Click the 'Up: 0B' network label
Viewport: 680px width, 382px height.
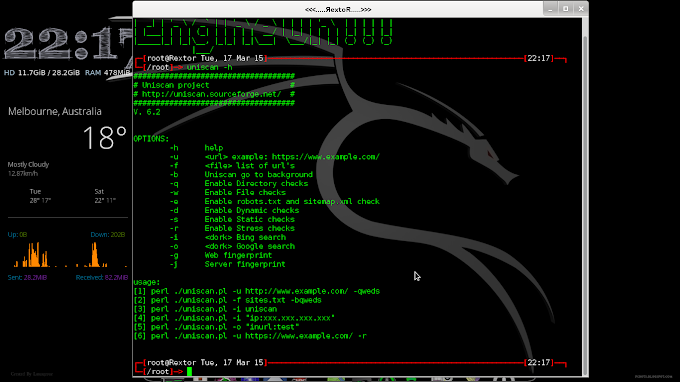pyautogui.click(x=17, y=235)
